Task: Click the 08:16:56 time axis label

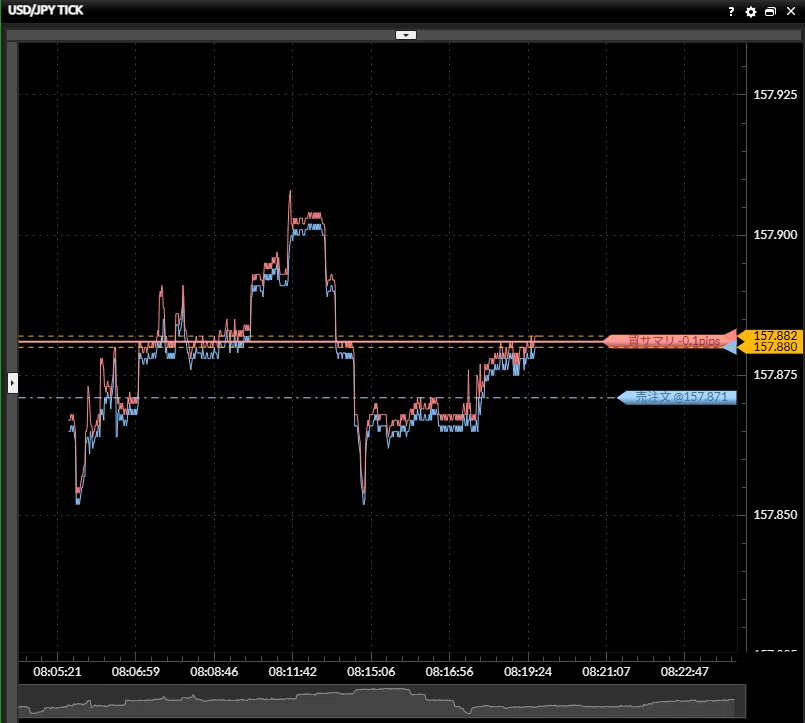Action: (x=449, y=672)
